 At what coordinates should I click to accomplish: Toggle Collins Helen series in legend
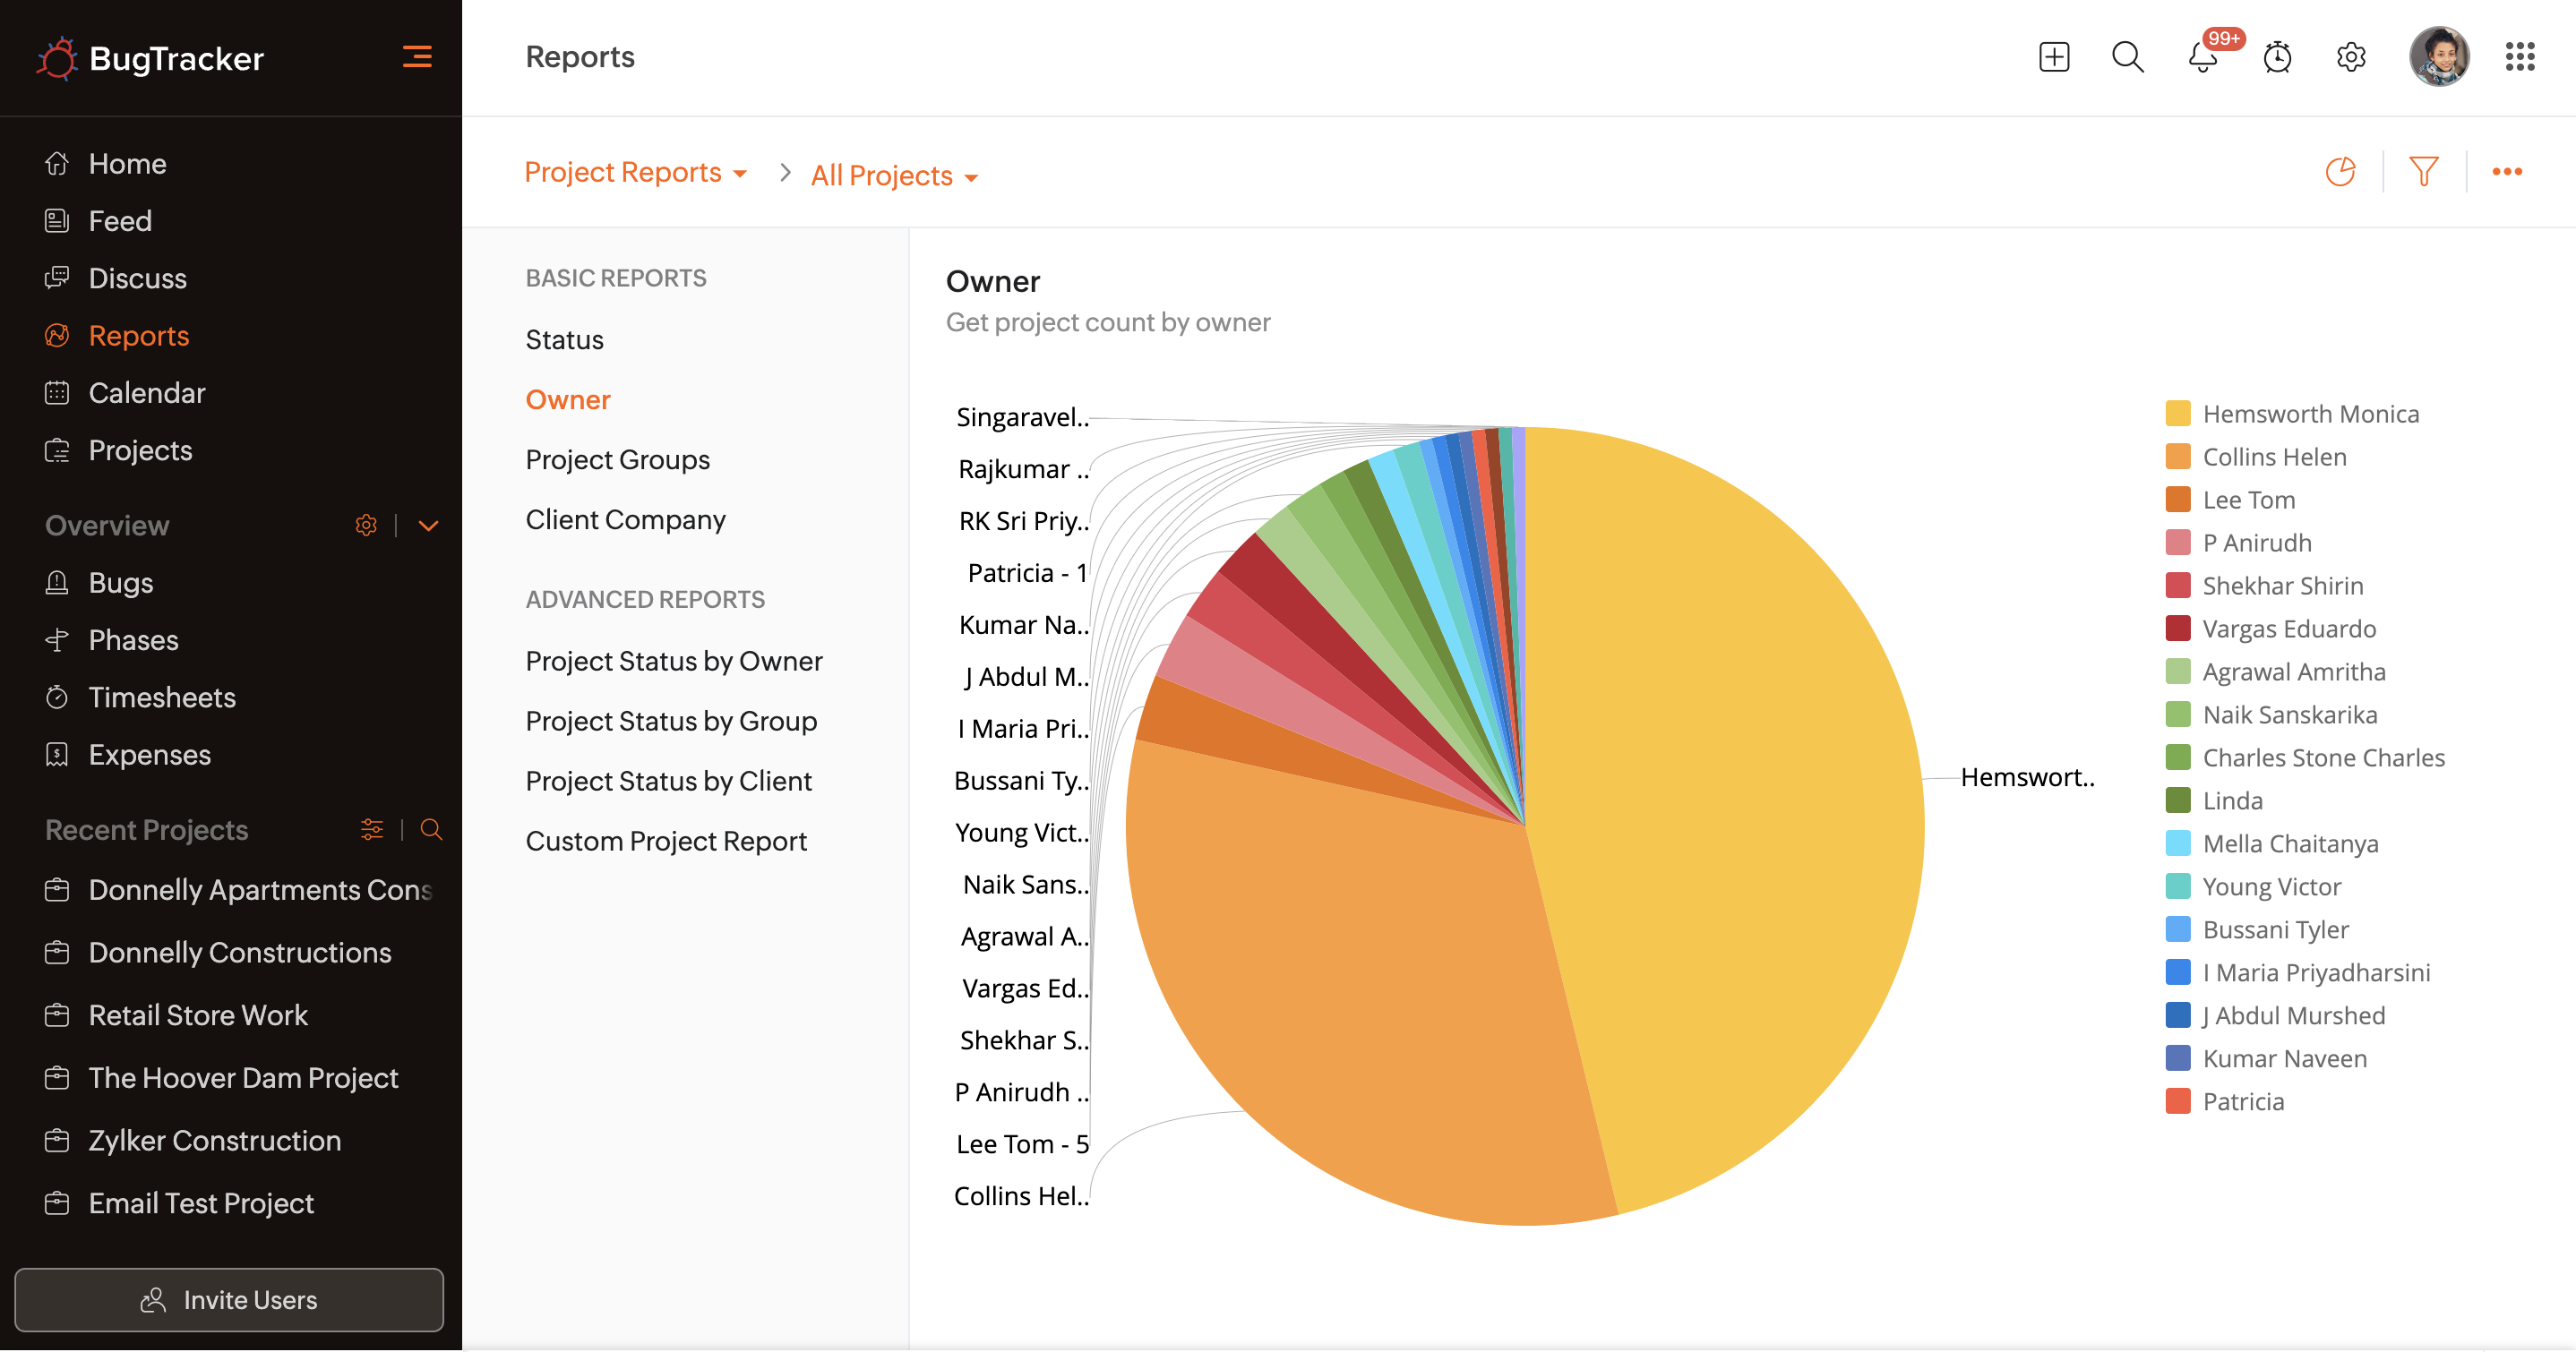[2274, 457]
